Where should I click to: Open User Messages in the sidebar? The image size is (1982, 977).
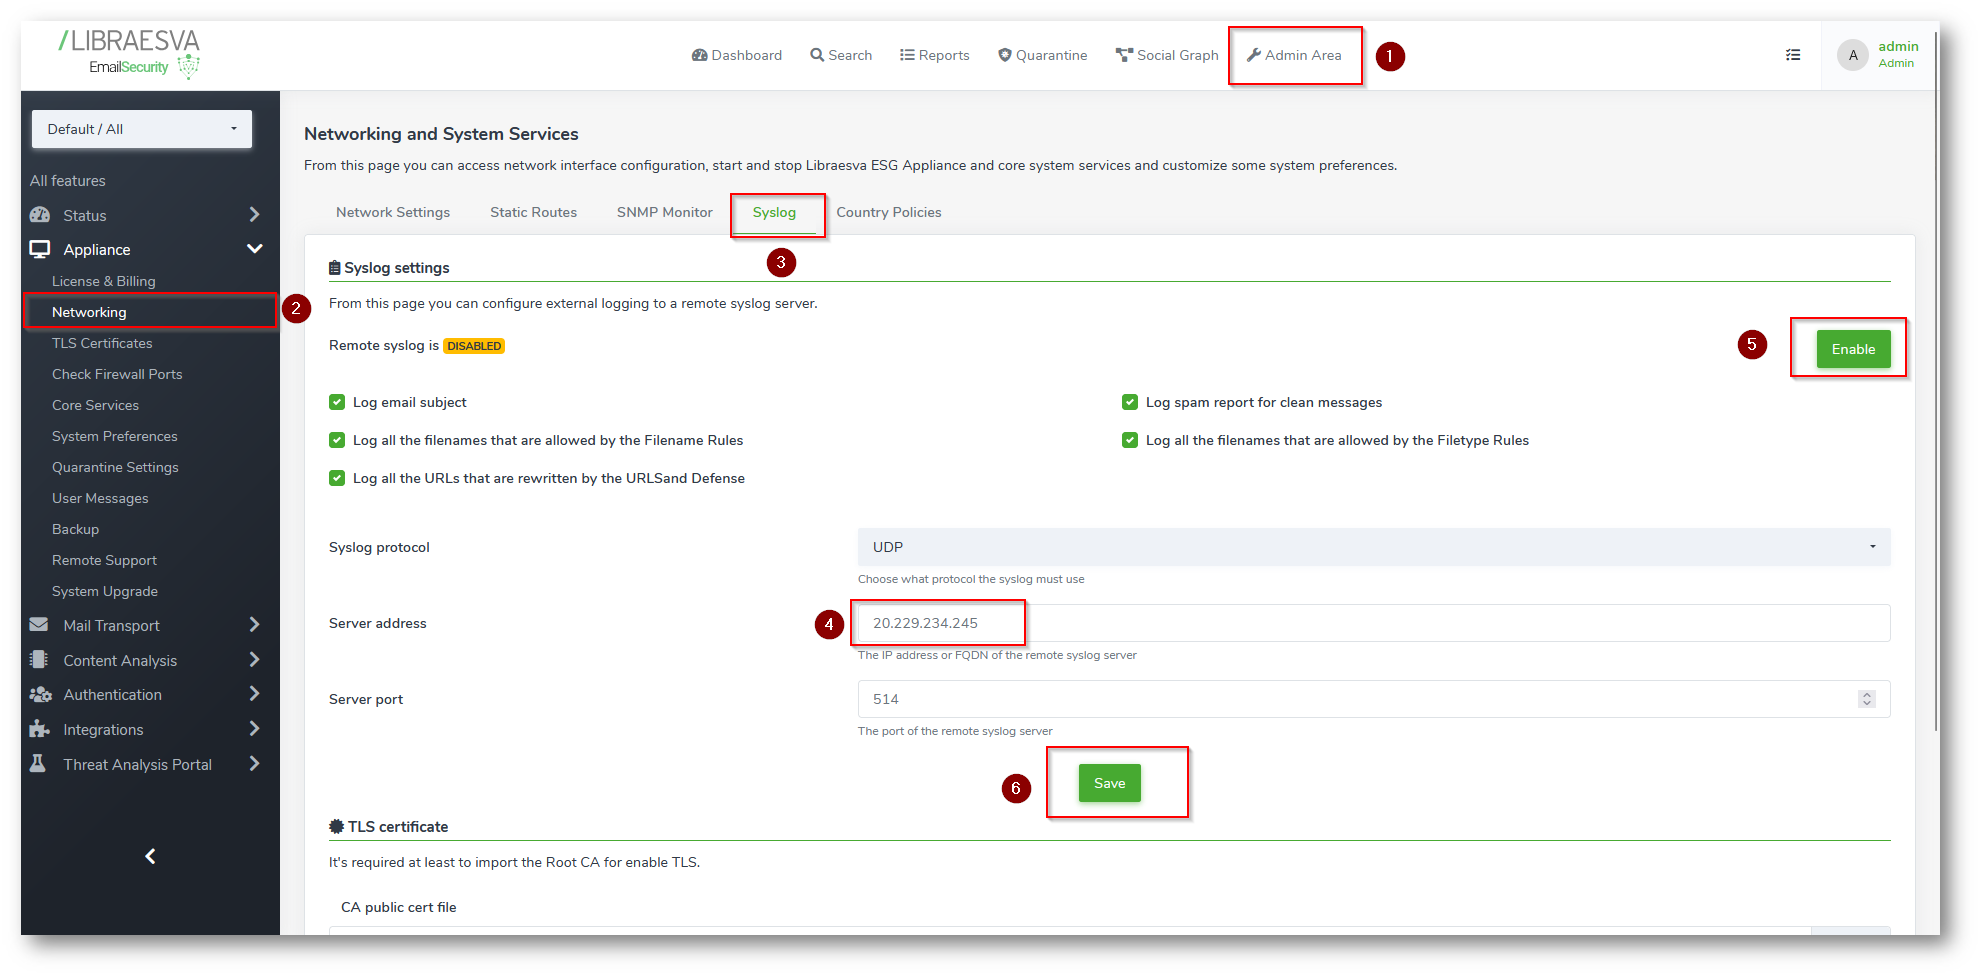click(100, 498)
